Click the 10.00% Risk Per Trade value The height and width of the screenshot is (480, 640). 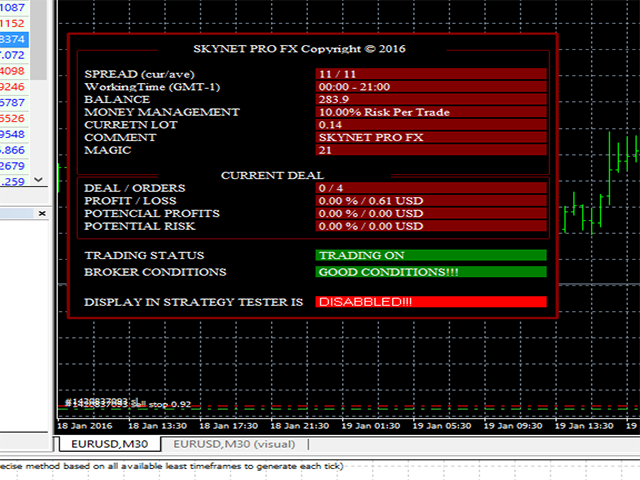click(431, 112)
